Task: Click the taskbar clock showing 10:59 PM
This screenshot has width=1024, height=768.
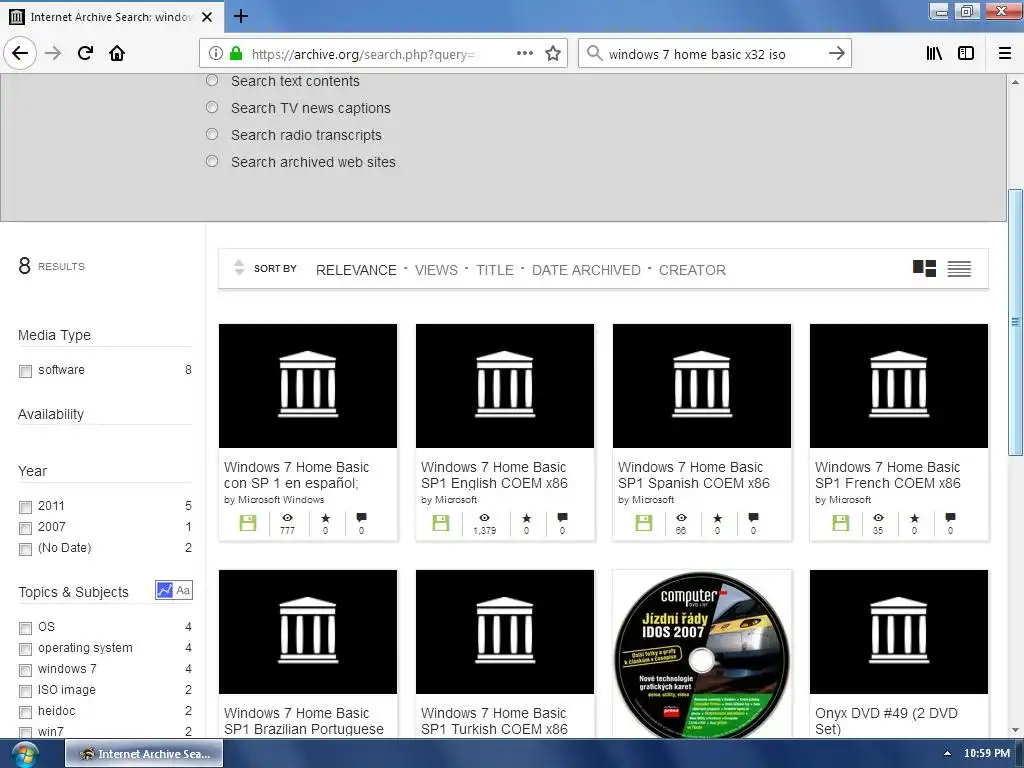Action: (x=987, y=754)
